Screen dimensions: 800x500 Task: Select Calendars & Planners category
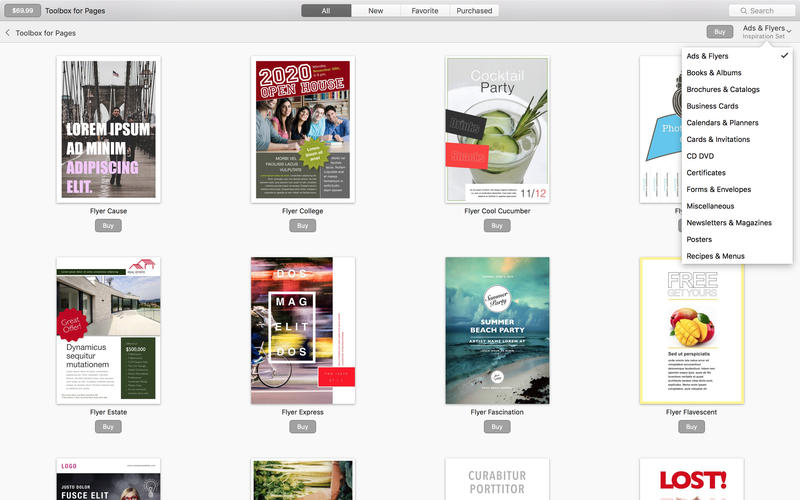[x=737, y=123]
